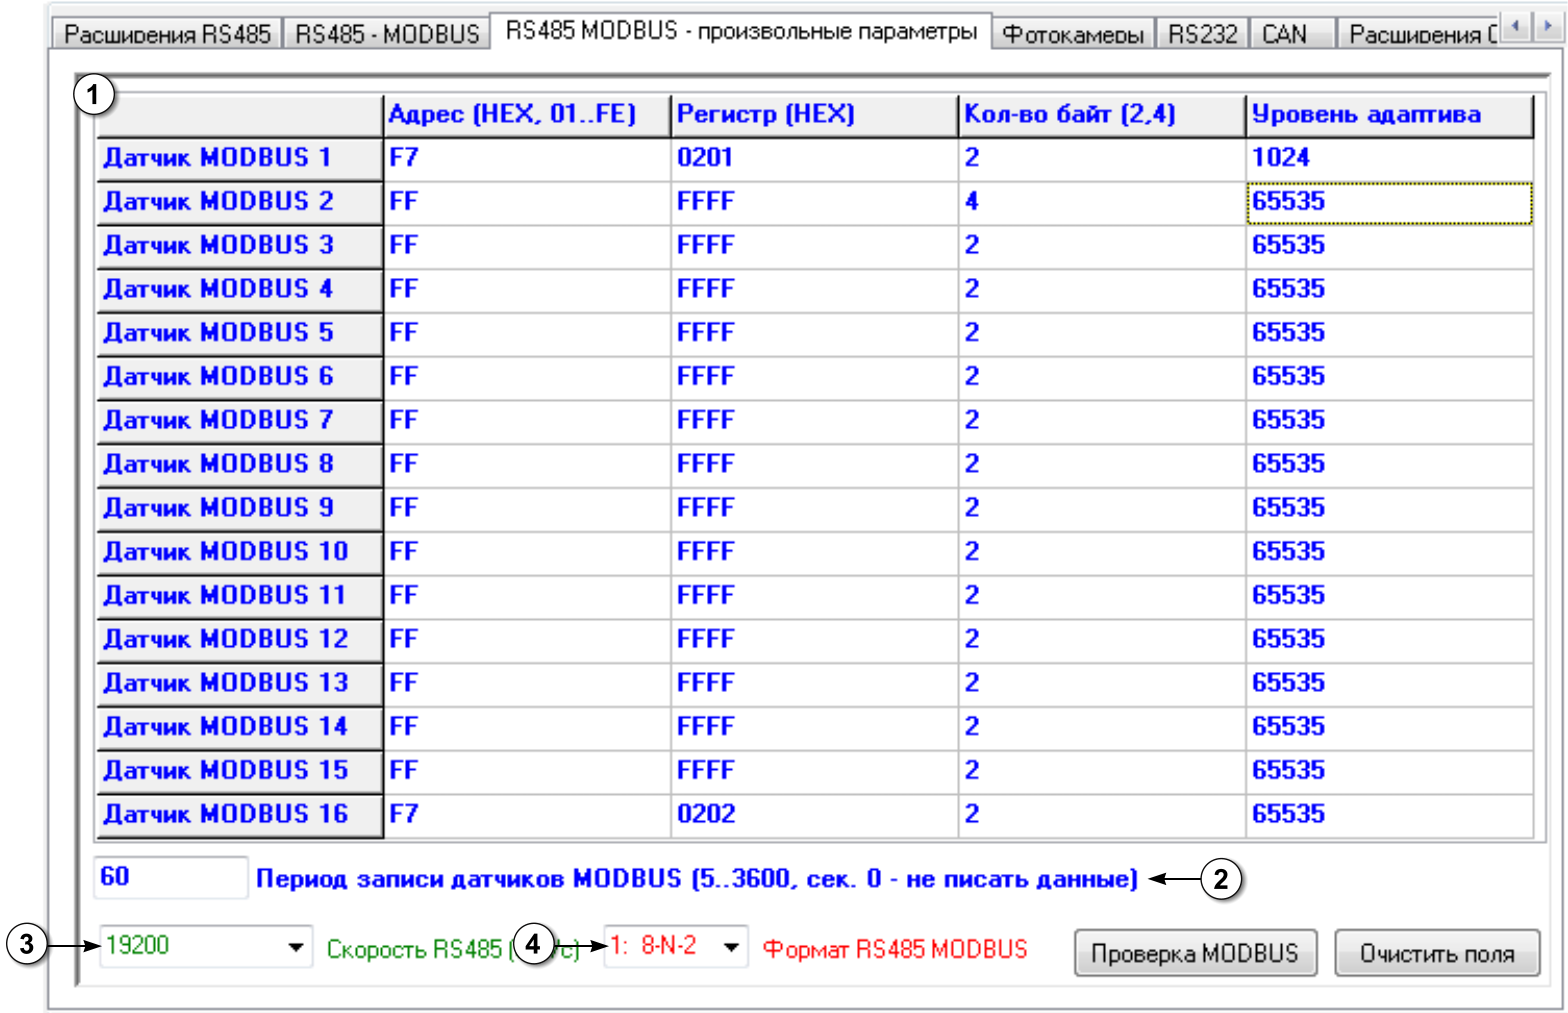Click the MODBUS record period field with 60

pos(170,877)
